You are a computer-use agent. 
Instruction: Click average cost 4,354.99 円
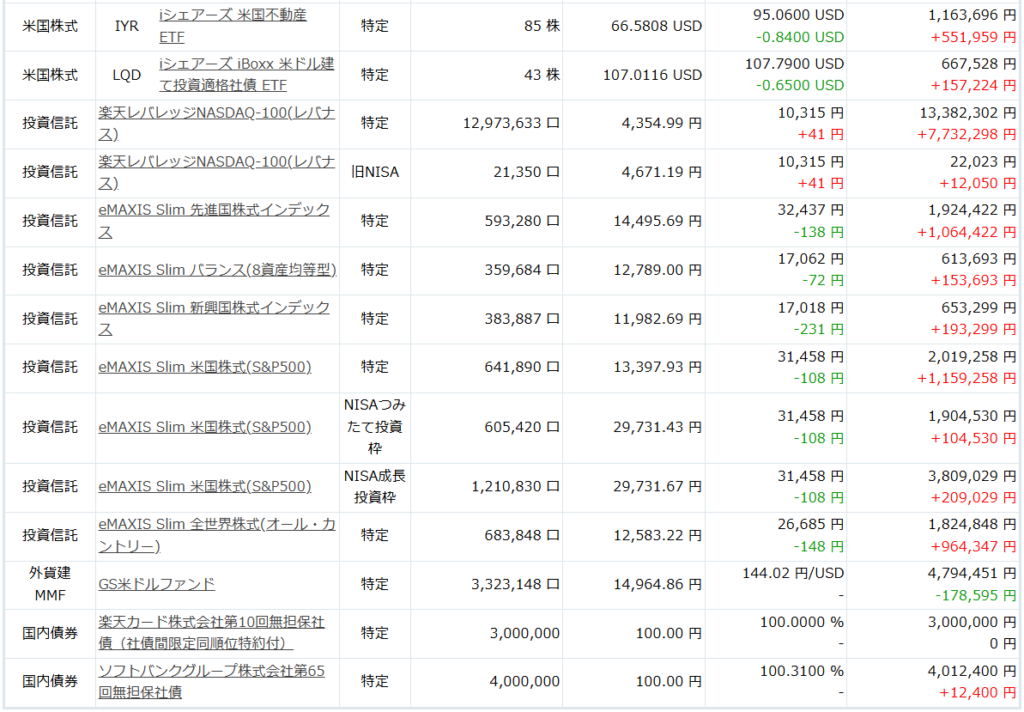[x=662, y=123]
